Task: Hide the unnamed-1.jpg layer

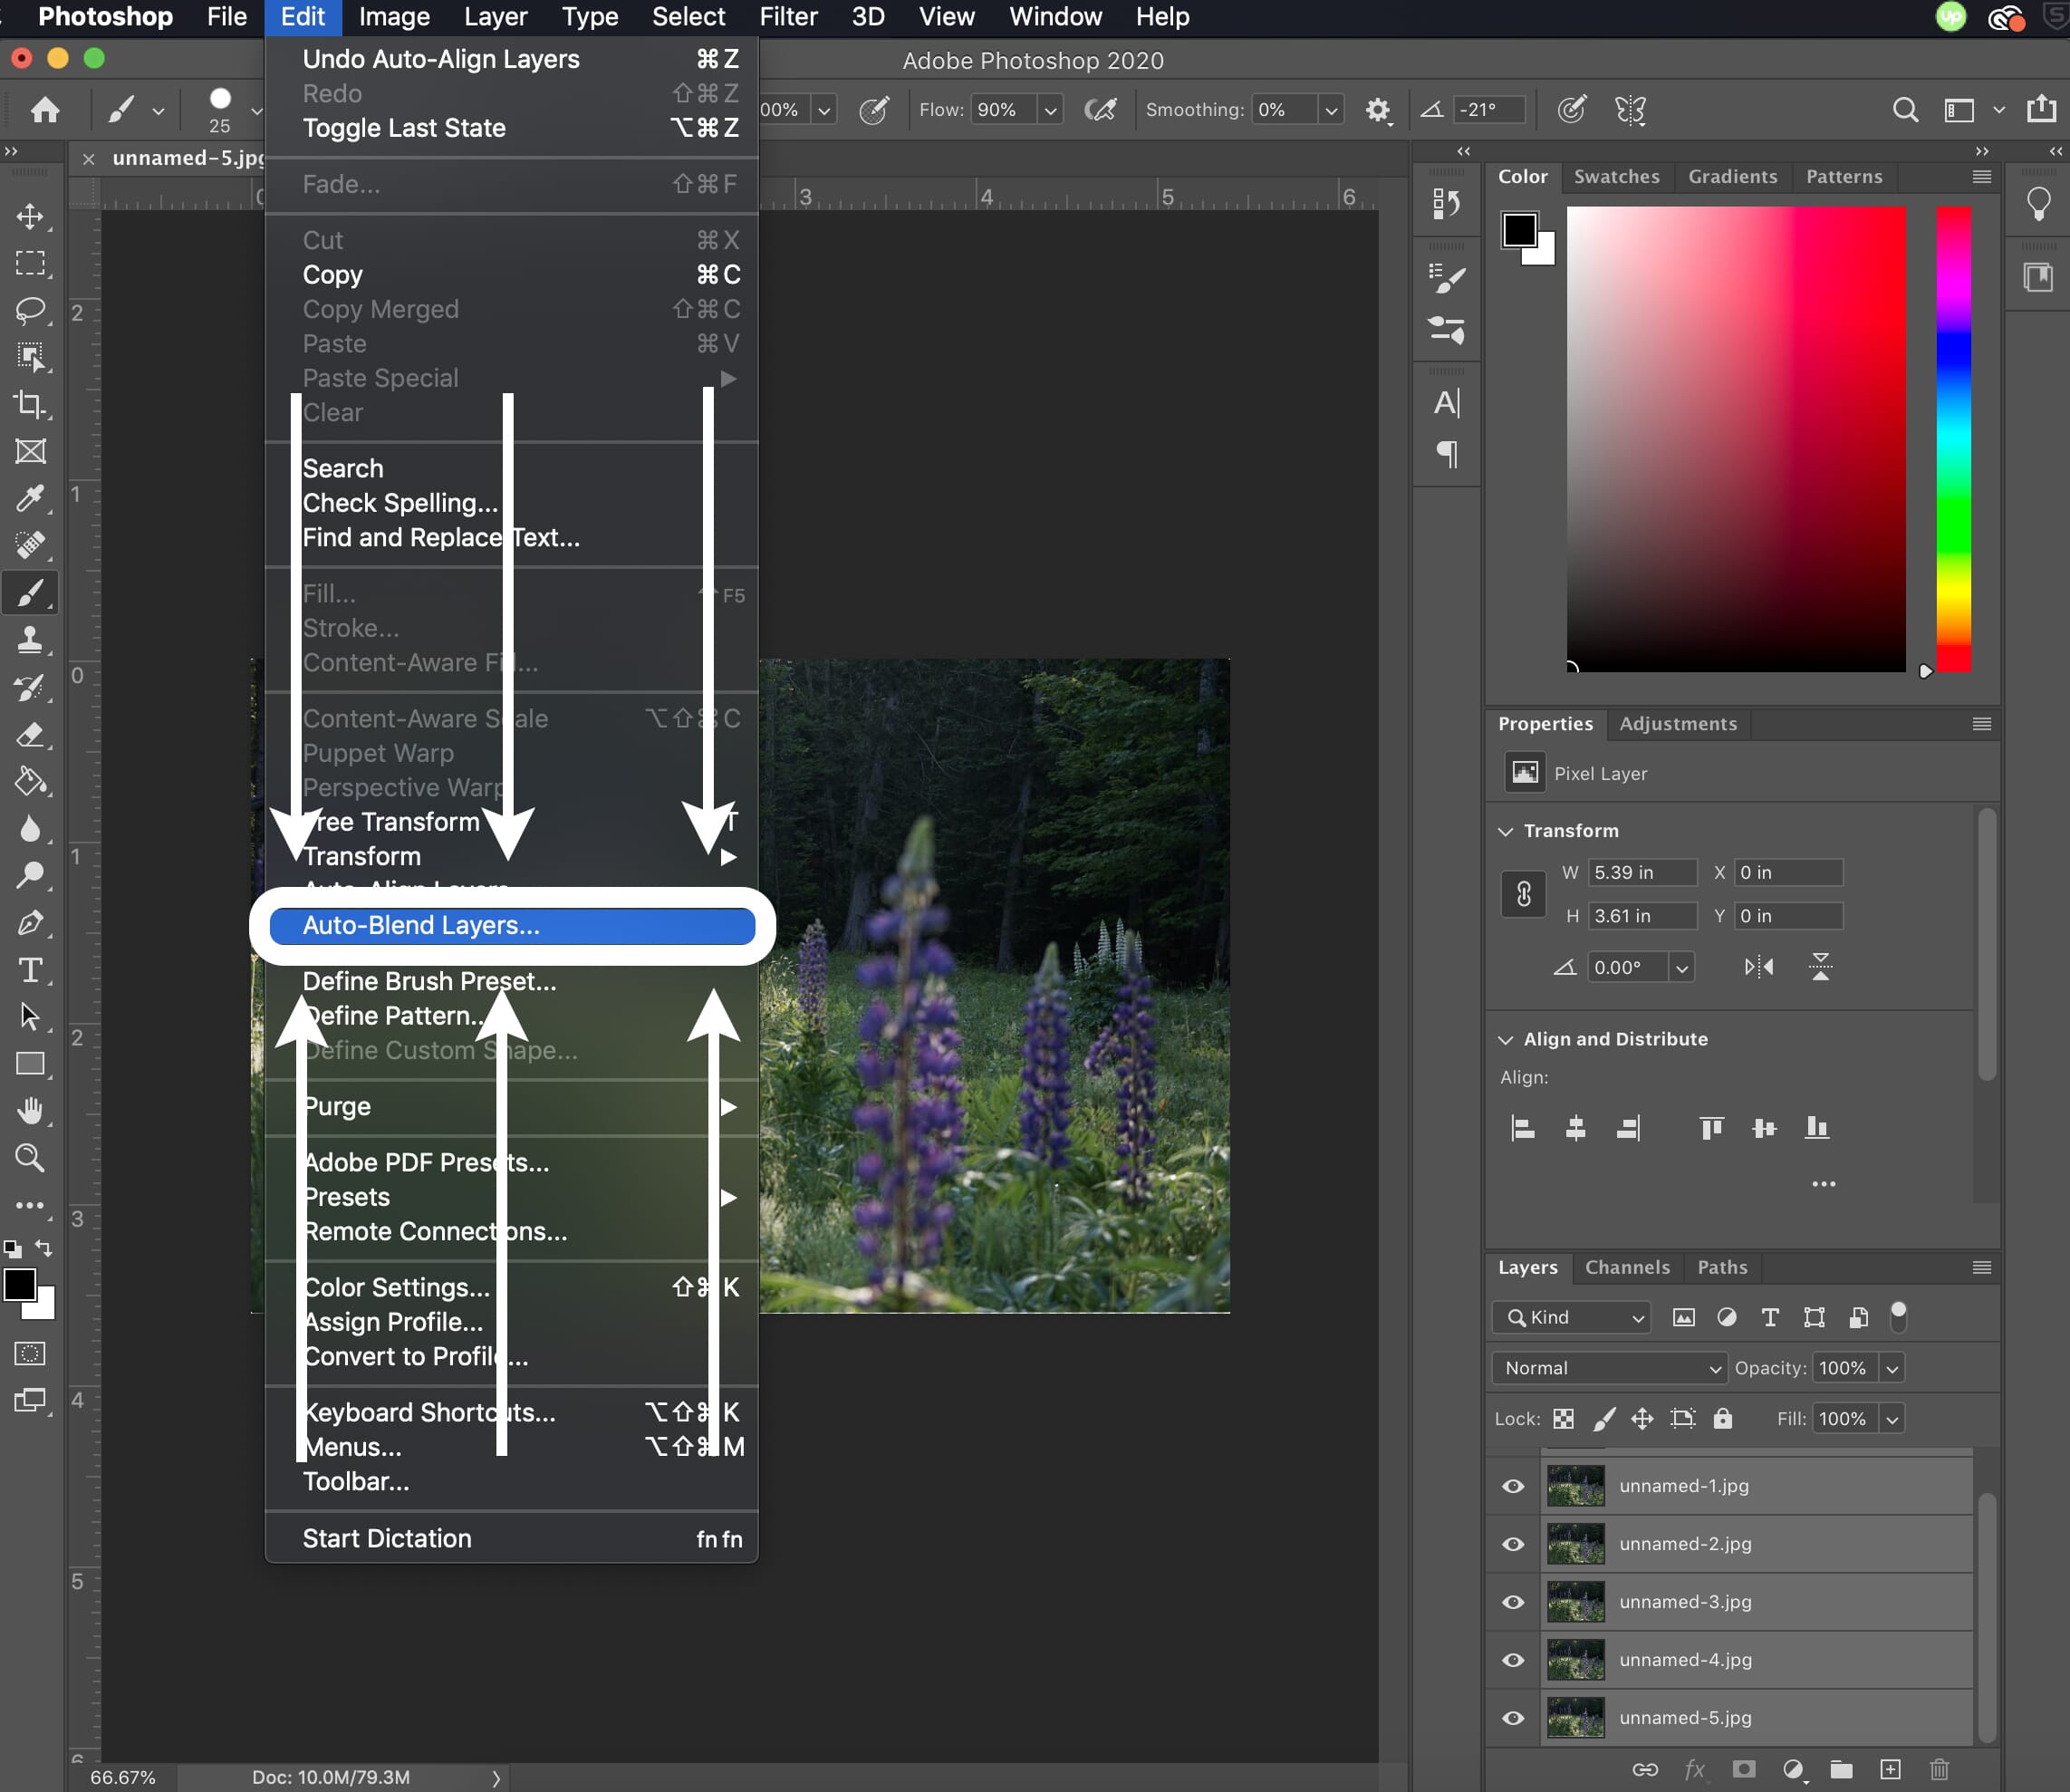Action: (1513, 1486)
